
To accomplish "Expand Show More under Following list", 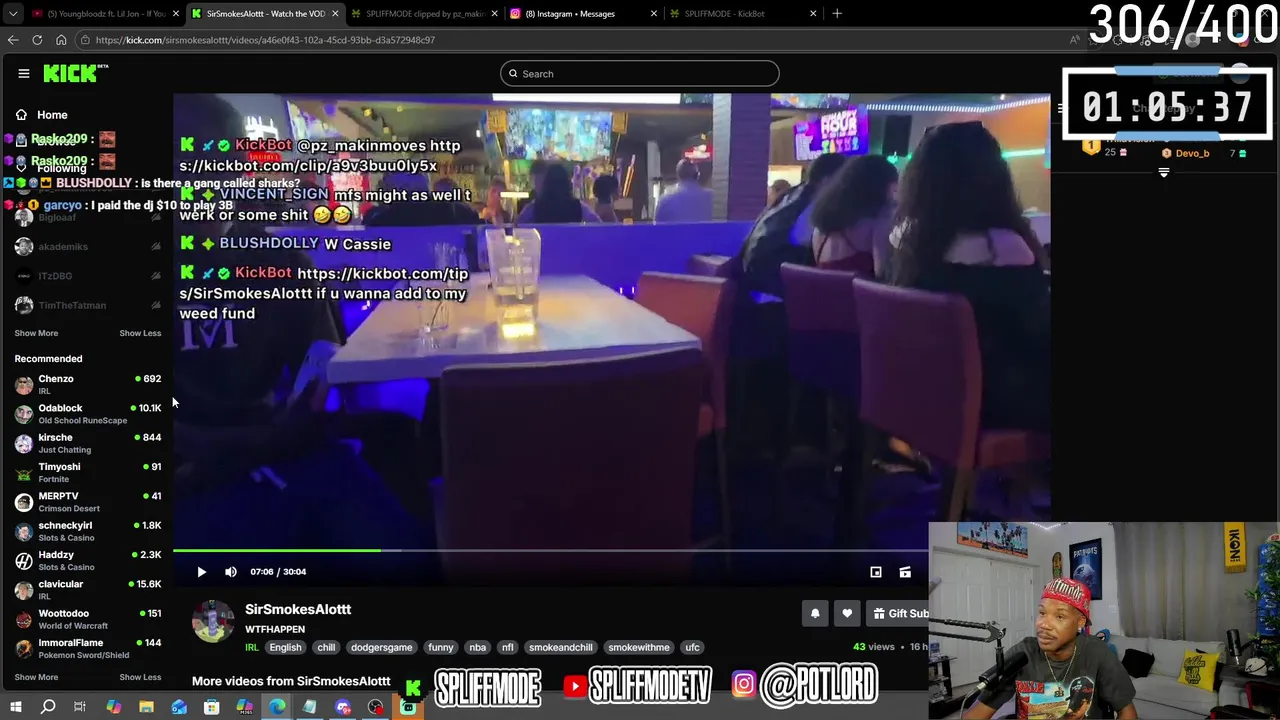I will (36, 333).
